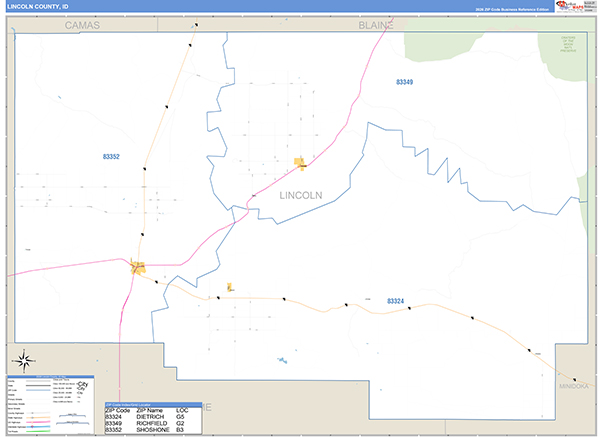The width and height of the screenshot is (600, 437).
Task: Click grid location G2 in index table
Action: (x=180, y=423)
